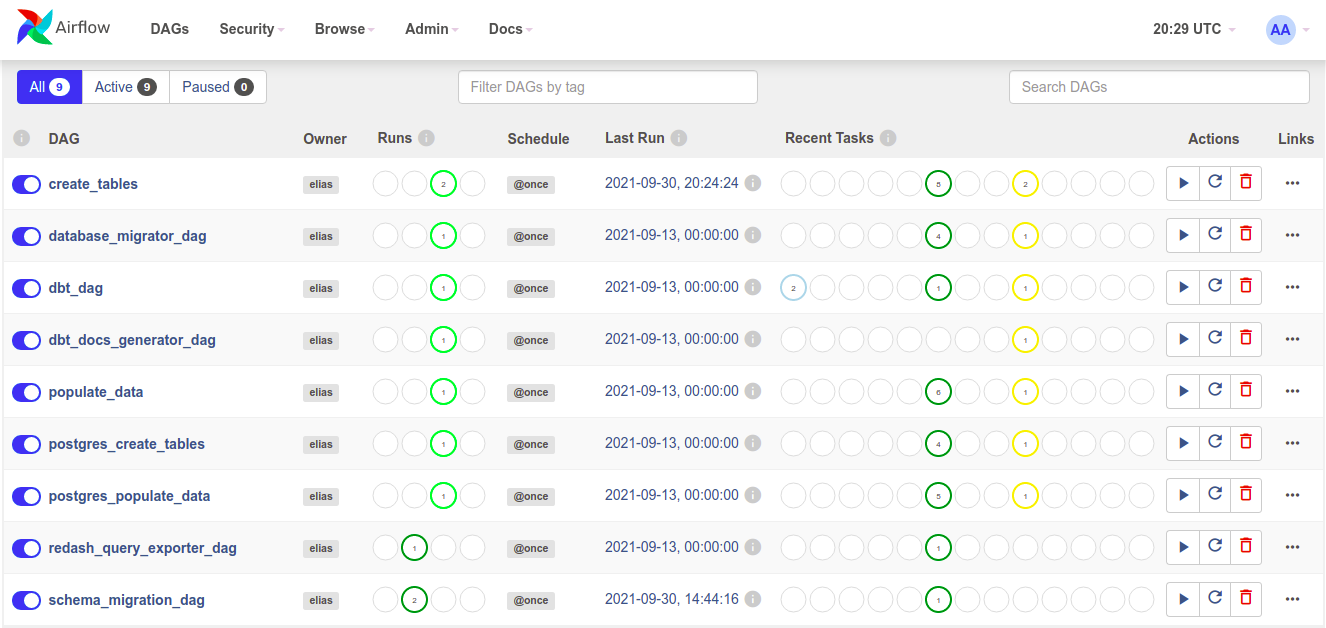
Task: Refresh redash_query_exporter_dag
Action: point(1215,547)
